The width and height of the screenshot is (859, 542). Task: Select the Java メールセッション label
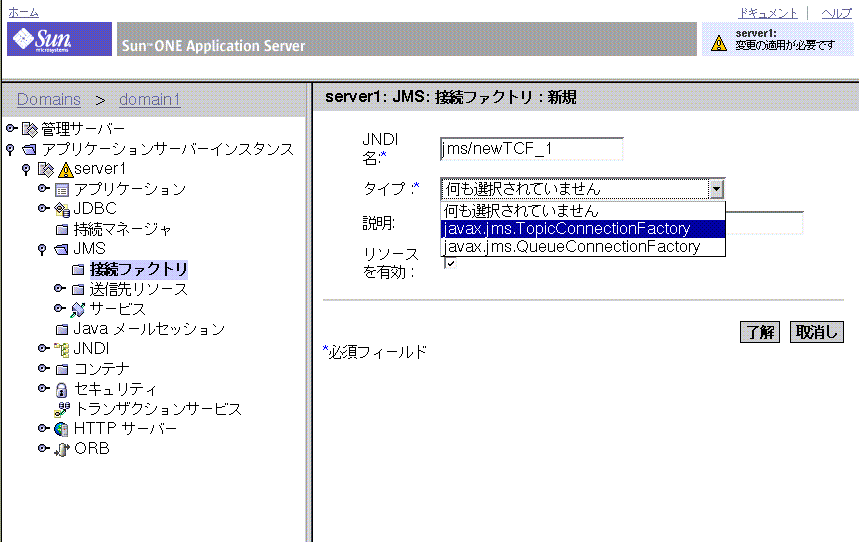coord(149,329)
